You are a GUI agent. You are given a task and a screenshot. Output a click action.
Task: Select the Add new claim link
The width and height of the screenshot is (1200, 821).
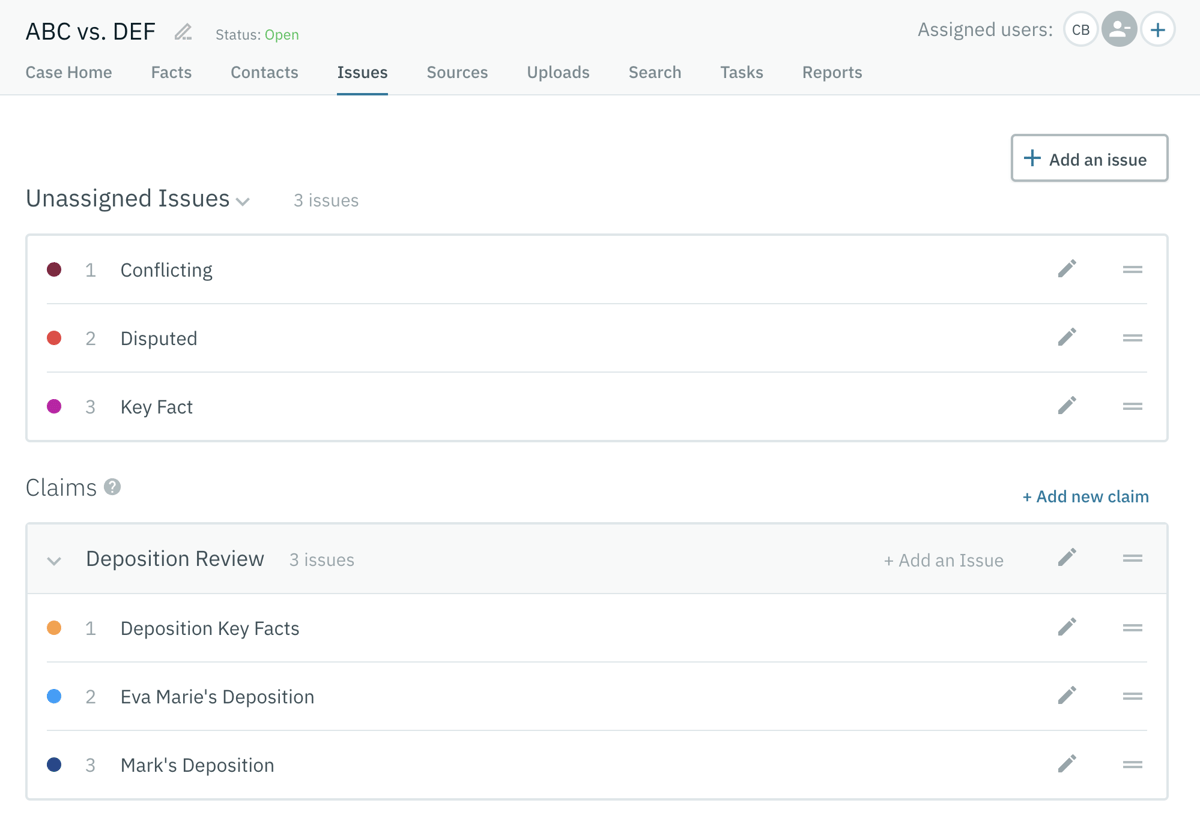1085,496
